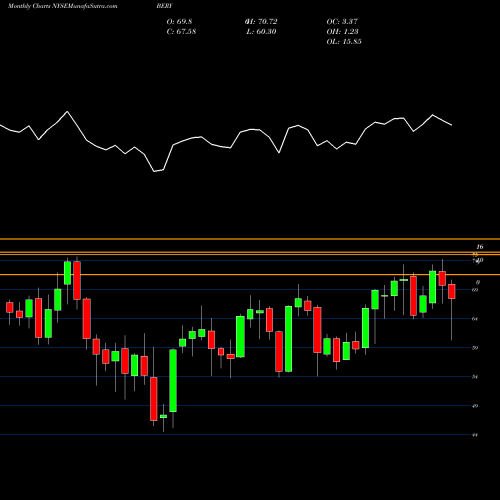This screenshot has height=500, width=500.
Task: Click the open price value O: 69.8
Action: click(x=179, y=21)
